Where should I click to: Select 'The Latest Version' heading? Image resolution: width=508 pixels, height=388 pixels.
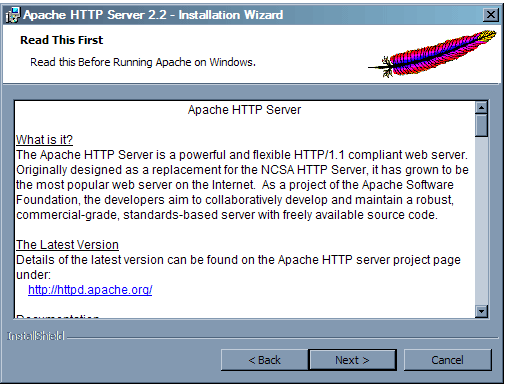point(67,245)
